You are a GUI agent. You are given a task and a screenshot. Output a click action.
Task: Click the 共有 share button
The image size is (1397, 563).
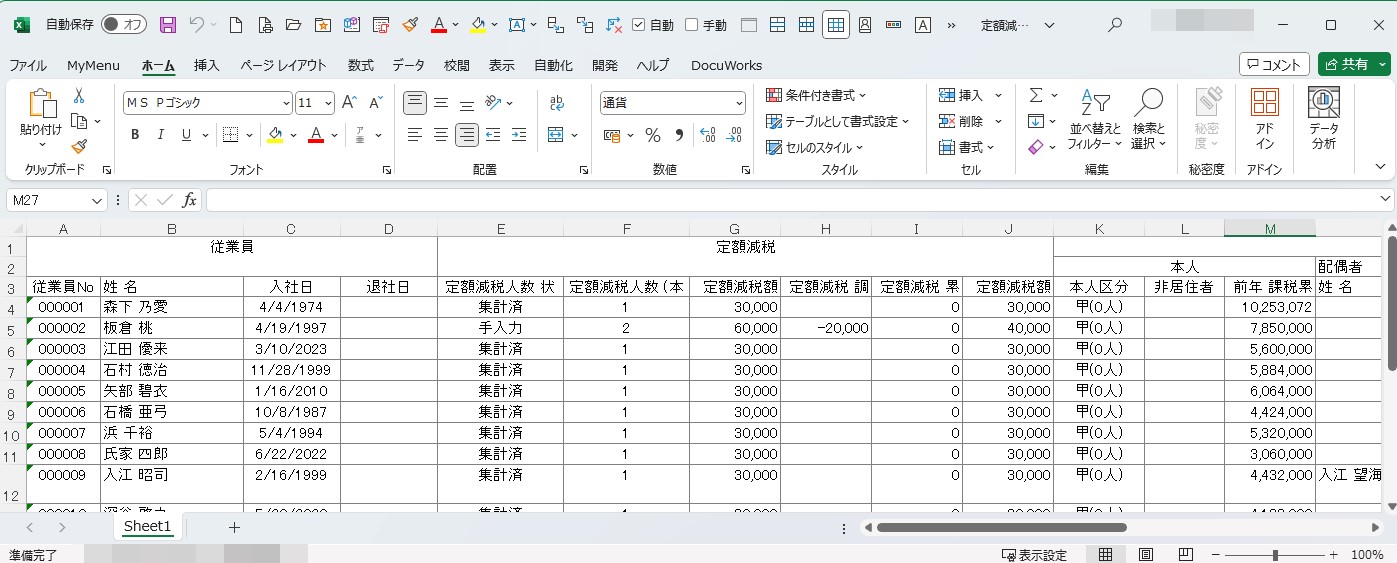tap(1354, 64)
